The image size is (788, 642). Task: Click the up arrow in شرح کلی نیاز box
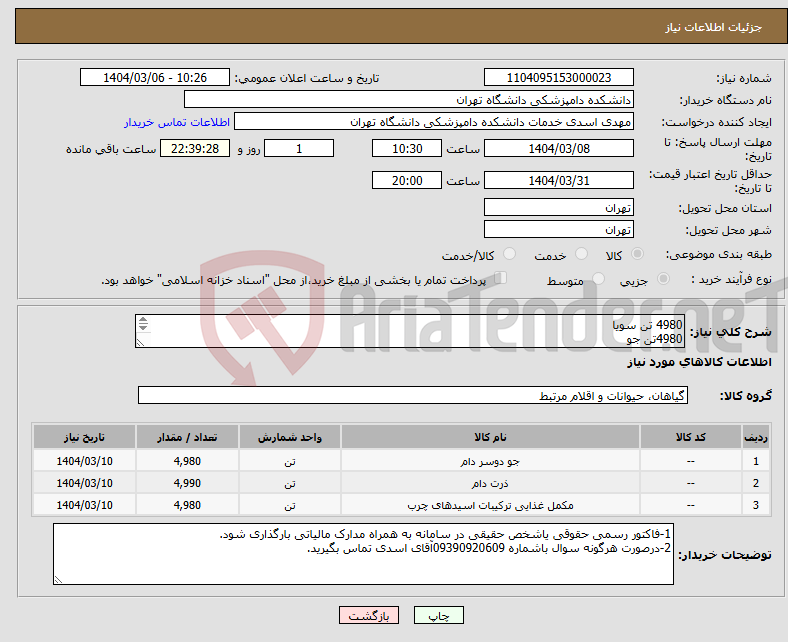143,320
